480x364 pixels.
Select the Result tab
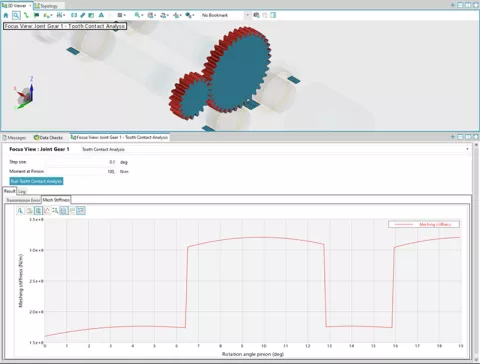pos(10,191)
